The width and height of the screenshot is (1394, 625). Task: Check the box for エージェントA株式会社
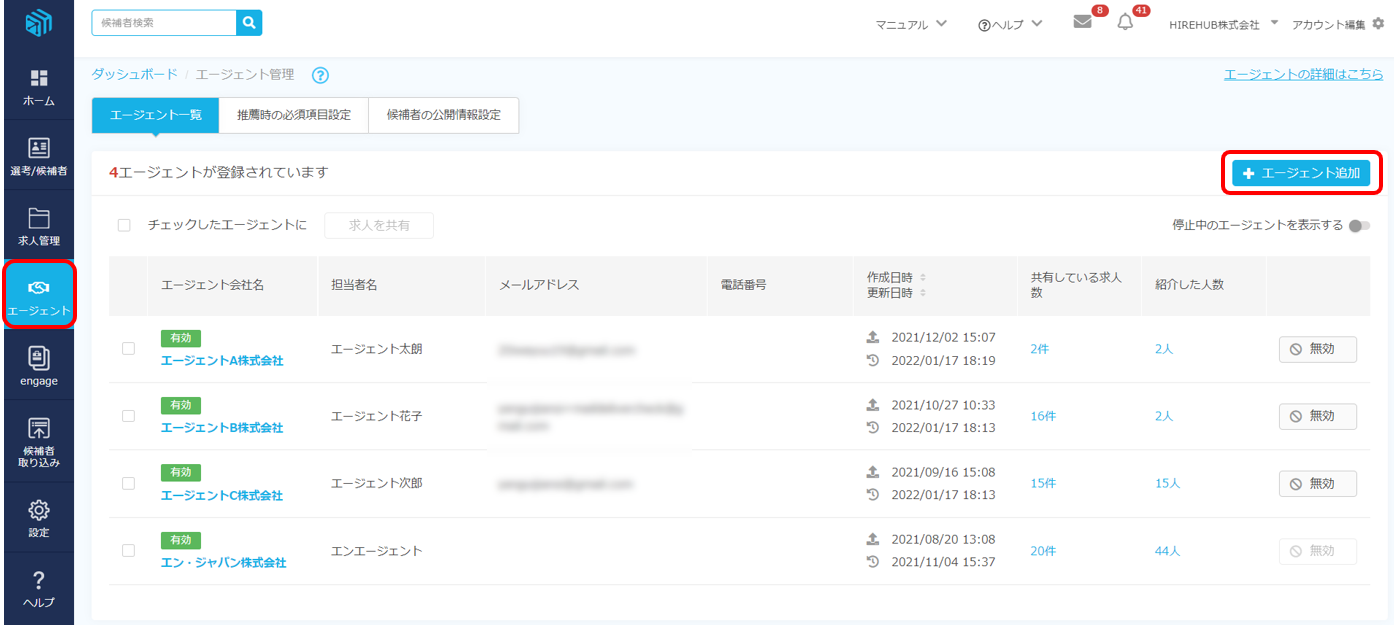(128, 349)
